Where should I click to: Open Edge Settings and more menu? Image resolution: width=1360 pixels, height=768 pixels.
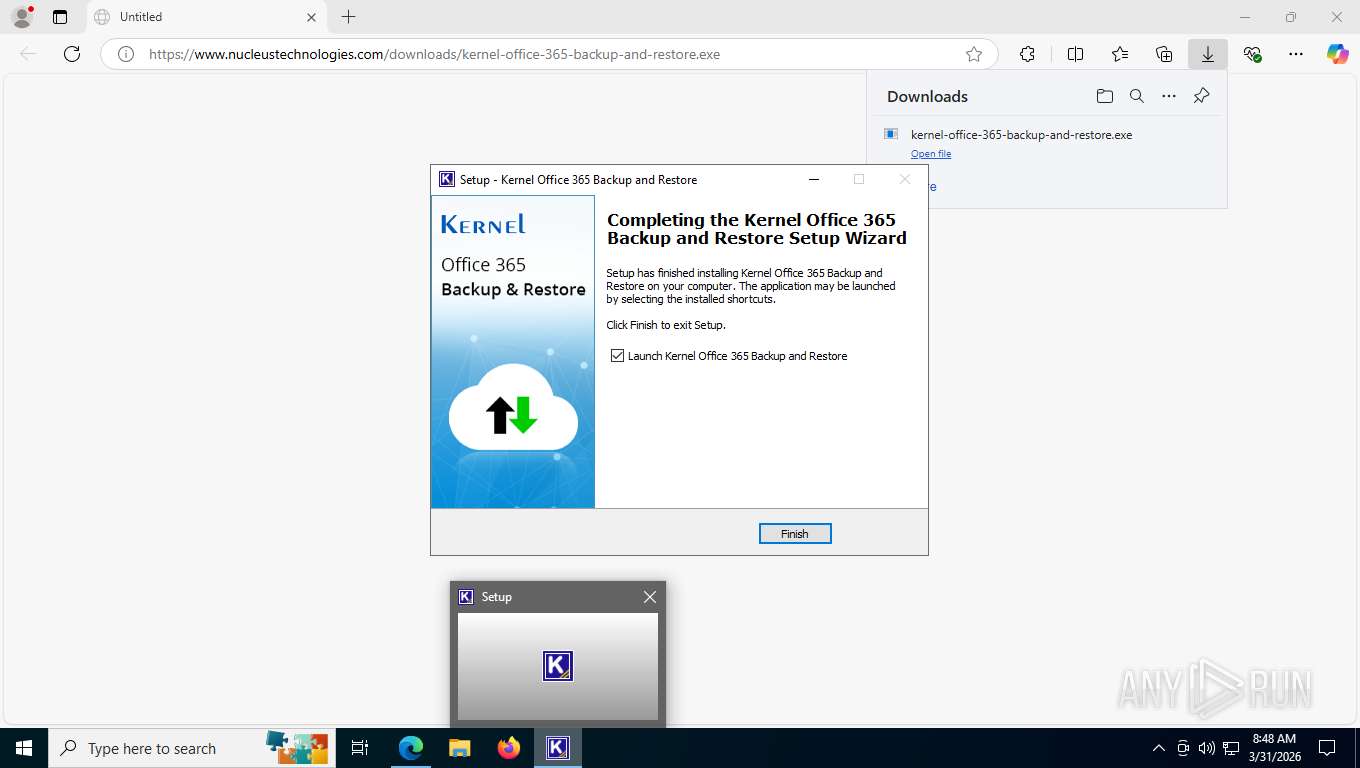(1296, 54)
